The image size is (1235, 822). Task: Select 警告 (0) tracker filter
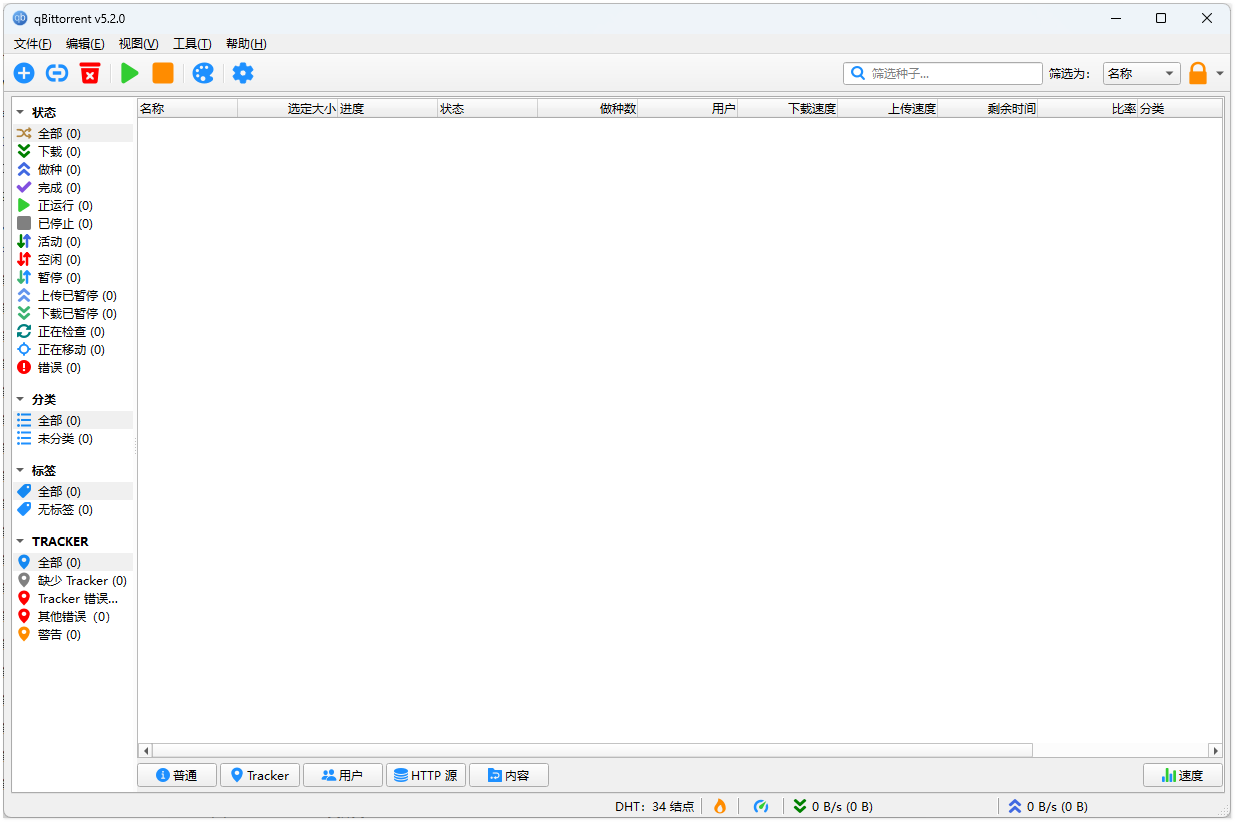(x=73, y=634)
